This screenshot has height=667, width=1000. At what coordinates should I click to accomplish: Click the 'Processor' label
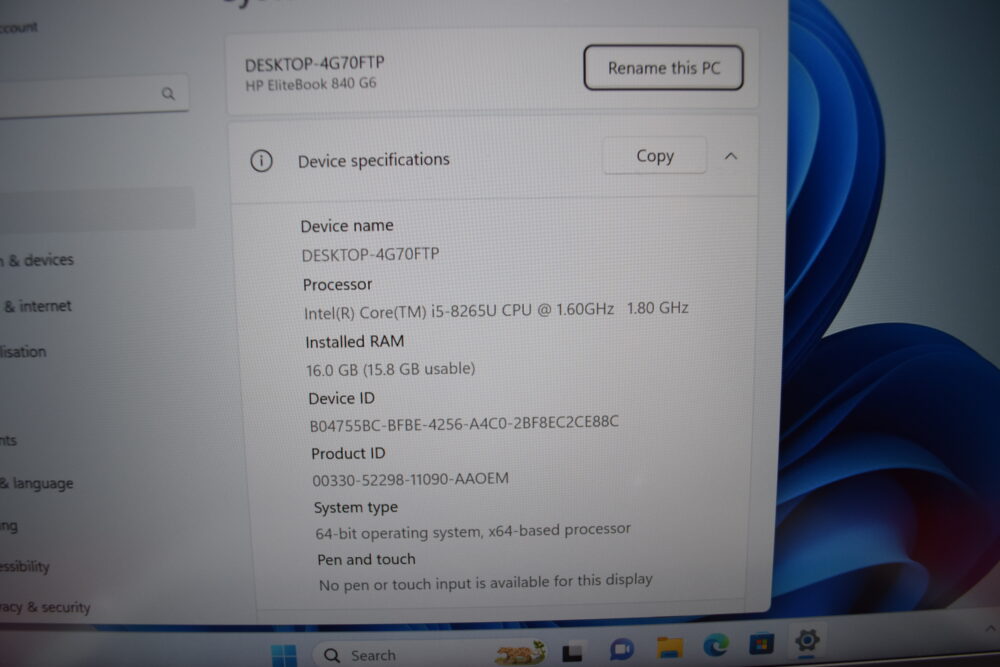click(x=337, y=284)
